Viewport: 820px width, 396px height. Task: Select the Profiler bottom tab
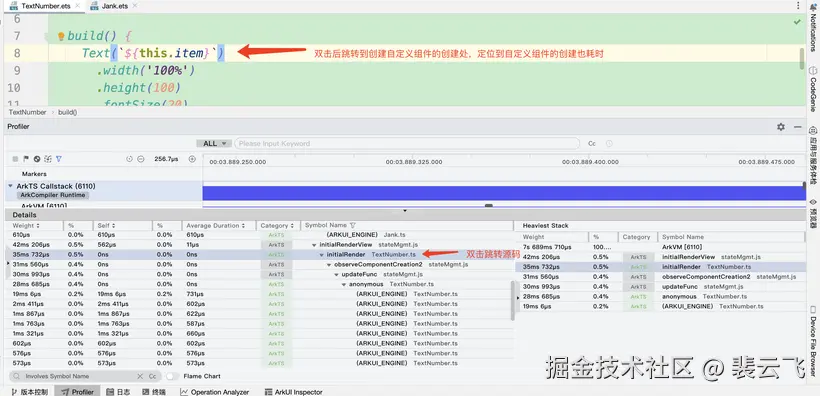77,392
